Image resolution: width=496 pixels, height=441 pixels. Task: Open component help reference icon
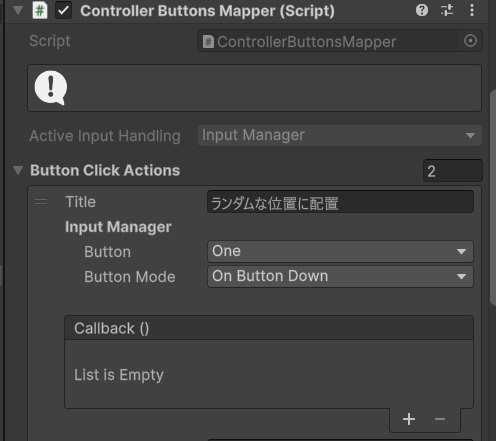pyautogui.click(x=422, y=10)
